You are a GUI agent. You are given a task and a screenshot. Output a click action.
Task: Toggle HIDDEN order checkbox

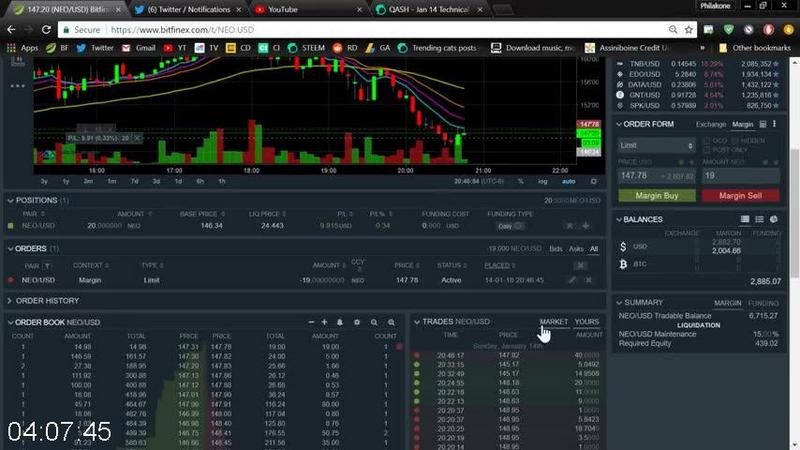[735, 140]
